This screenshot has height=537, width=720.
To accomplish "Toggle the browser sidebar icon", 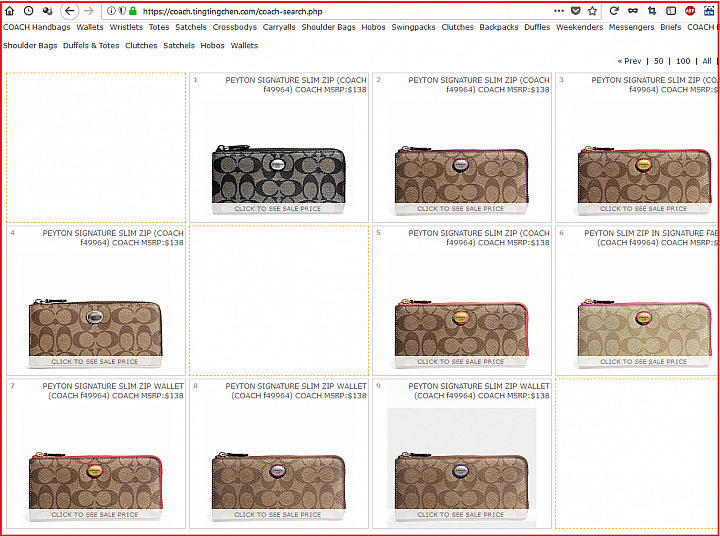I will [x=671, y=11].
